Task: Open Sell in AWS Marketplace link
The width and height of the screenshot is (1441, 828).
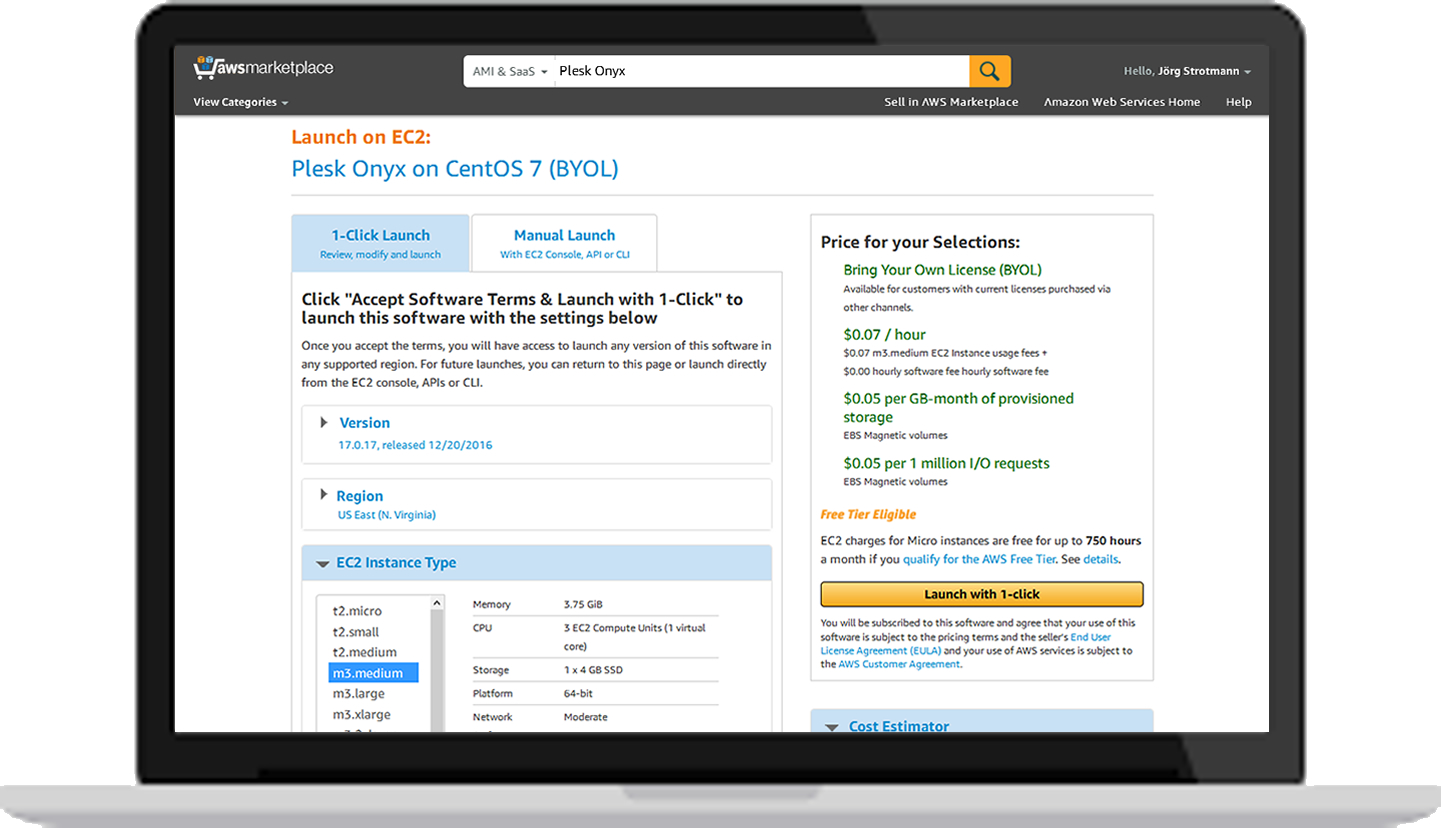Action: pyautogui.click(x=951, y=102)
